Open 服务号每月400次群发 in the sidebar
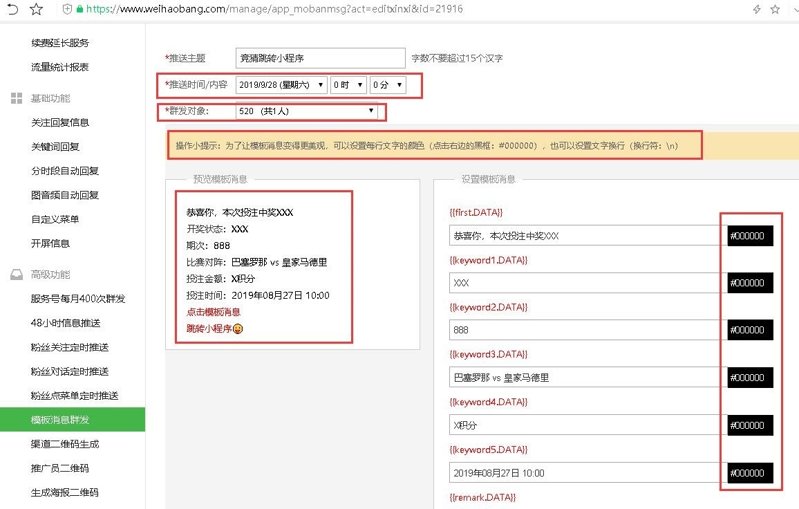Screen dimensions: 799x509 pyautogui.click(x=78, y=299)
